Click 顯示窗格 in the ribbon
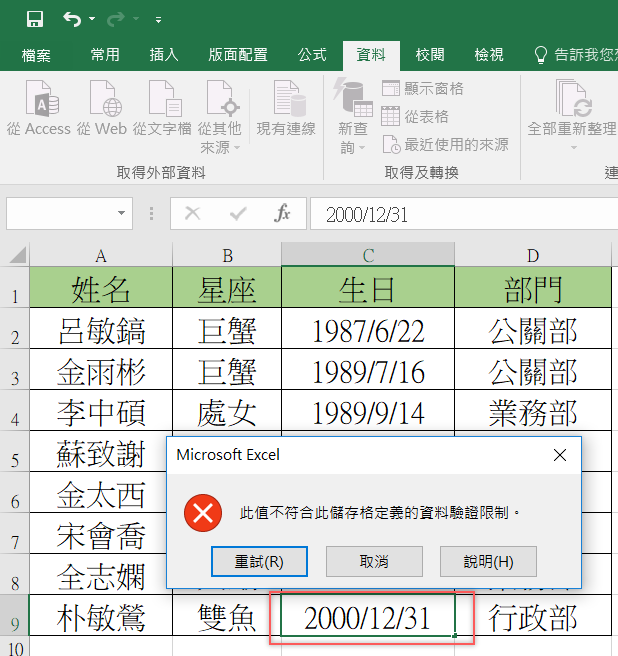This screenshot has width=618, height=656. (423, 89)
